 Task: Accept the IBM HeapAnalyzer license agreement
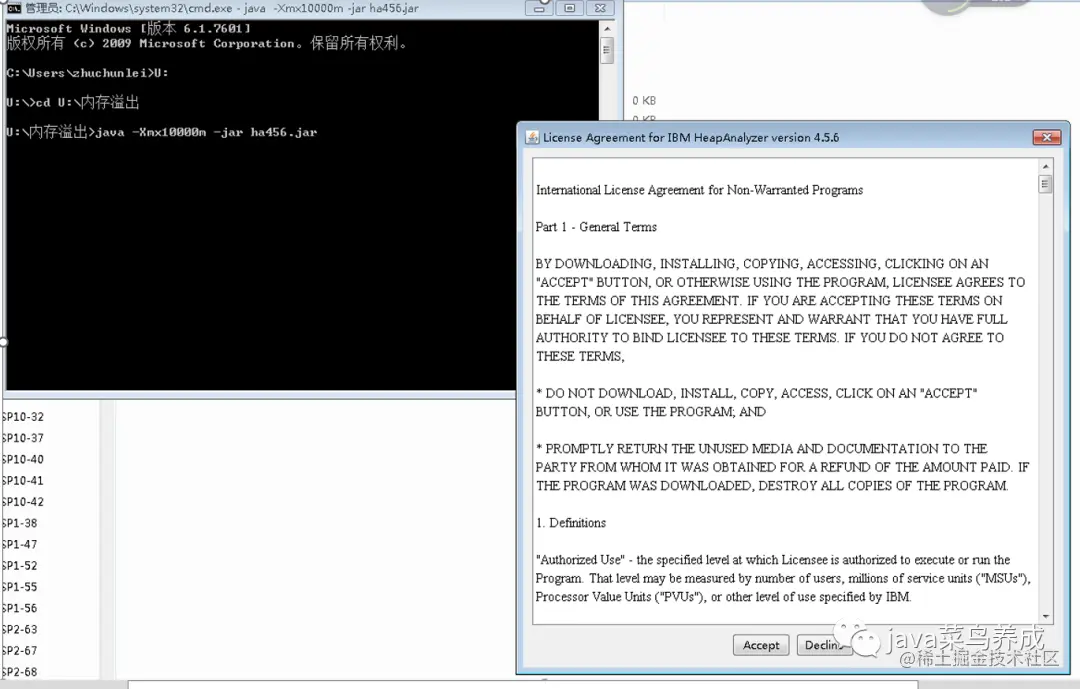click(x=760, y=645)
